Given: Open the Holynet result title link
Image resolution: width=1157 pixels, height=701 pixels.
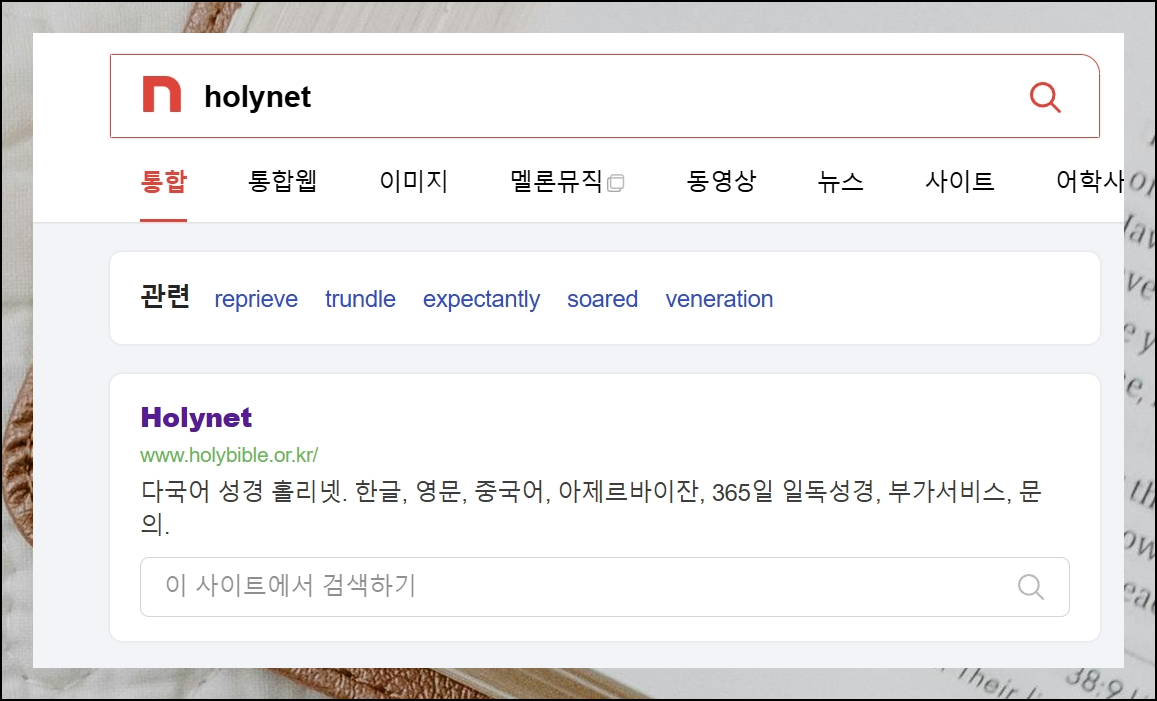Looking at the screenshot, I should (x=196, y=418).
